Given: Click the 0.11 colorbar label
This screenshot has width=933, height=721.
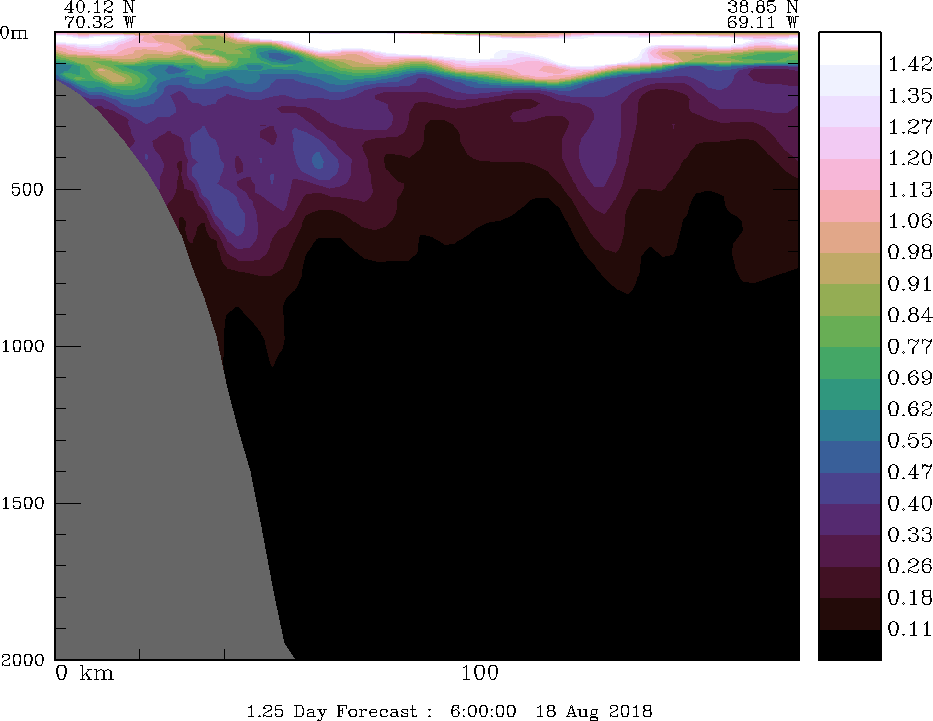Looking at the screenshot, I should (x=910, y=629).
